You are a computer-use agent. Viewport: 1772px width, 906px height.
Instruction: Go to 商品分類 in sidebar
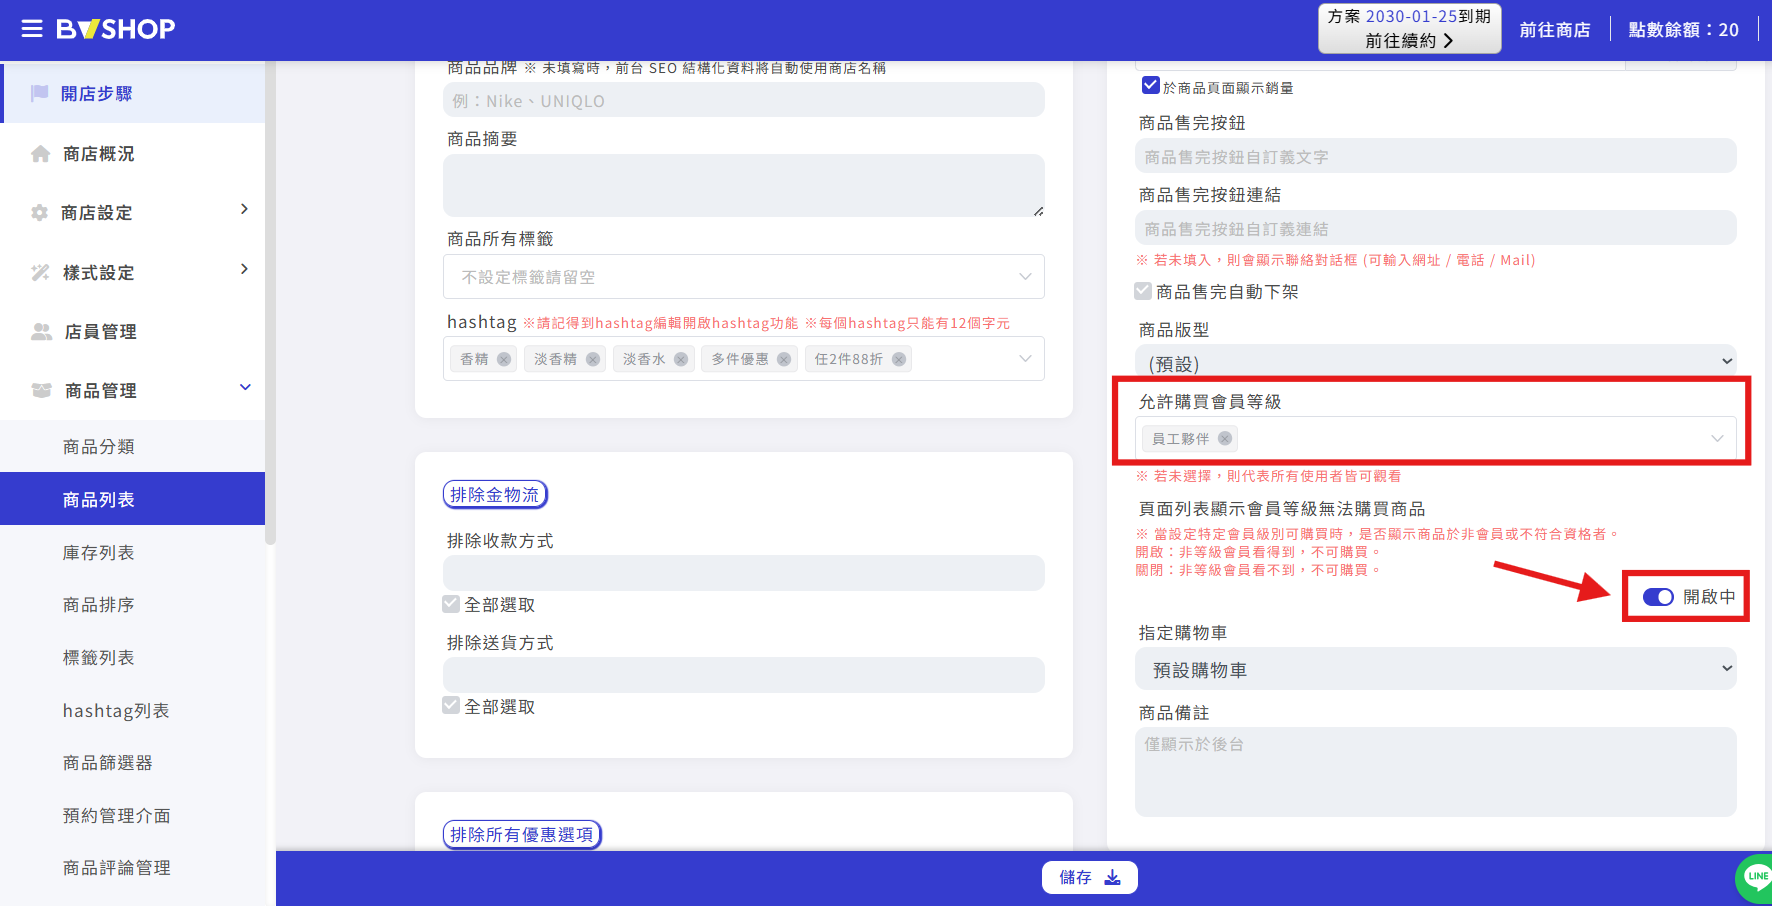(x=99, y=447)
